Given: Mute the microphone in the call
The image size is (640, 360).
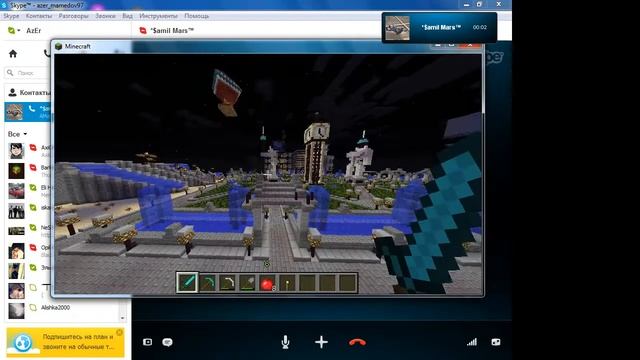Looking at the screenshot, I should coord(285,342).
